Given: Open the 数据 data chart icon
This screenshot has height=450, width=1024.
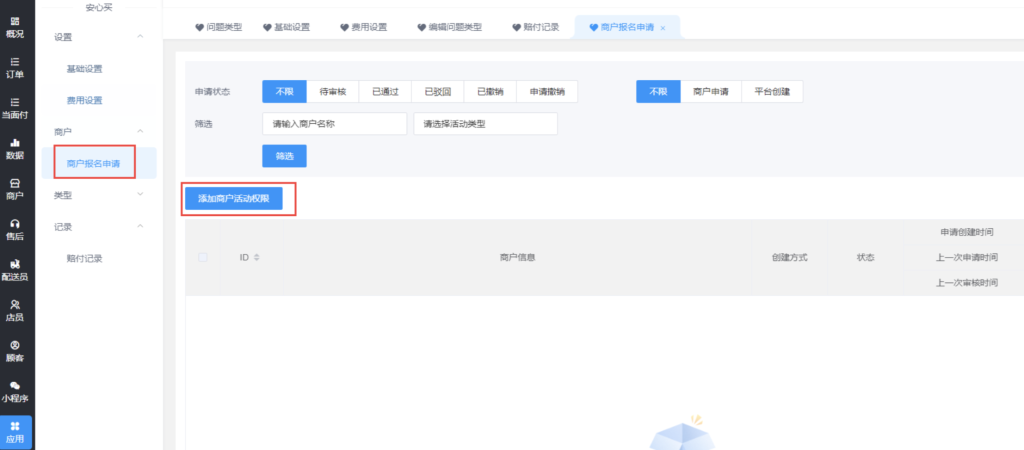Looking at the screenshot, I should 15,148.
